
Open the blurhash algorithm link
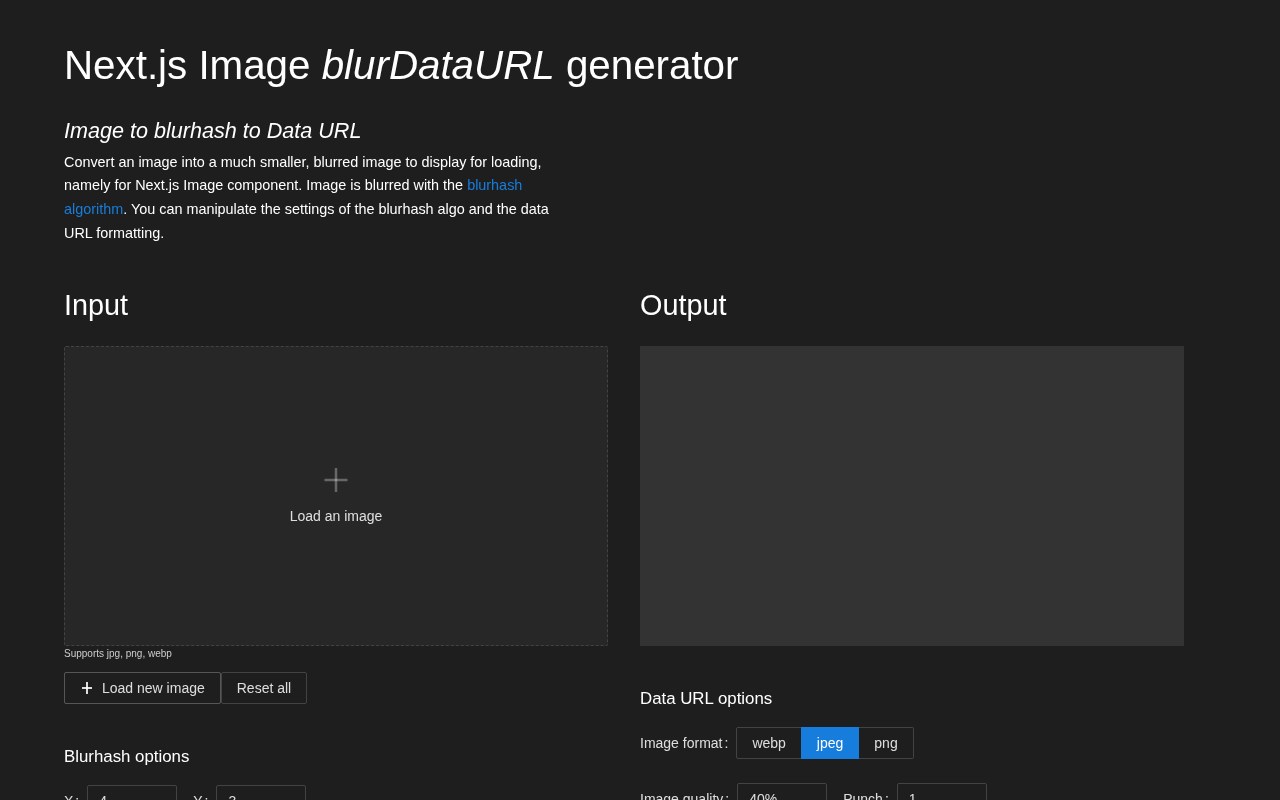point(494,186)
